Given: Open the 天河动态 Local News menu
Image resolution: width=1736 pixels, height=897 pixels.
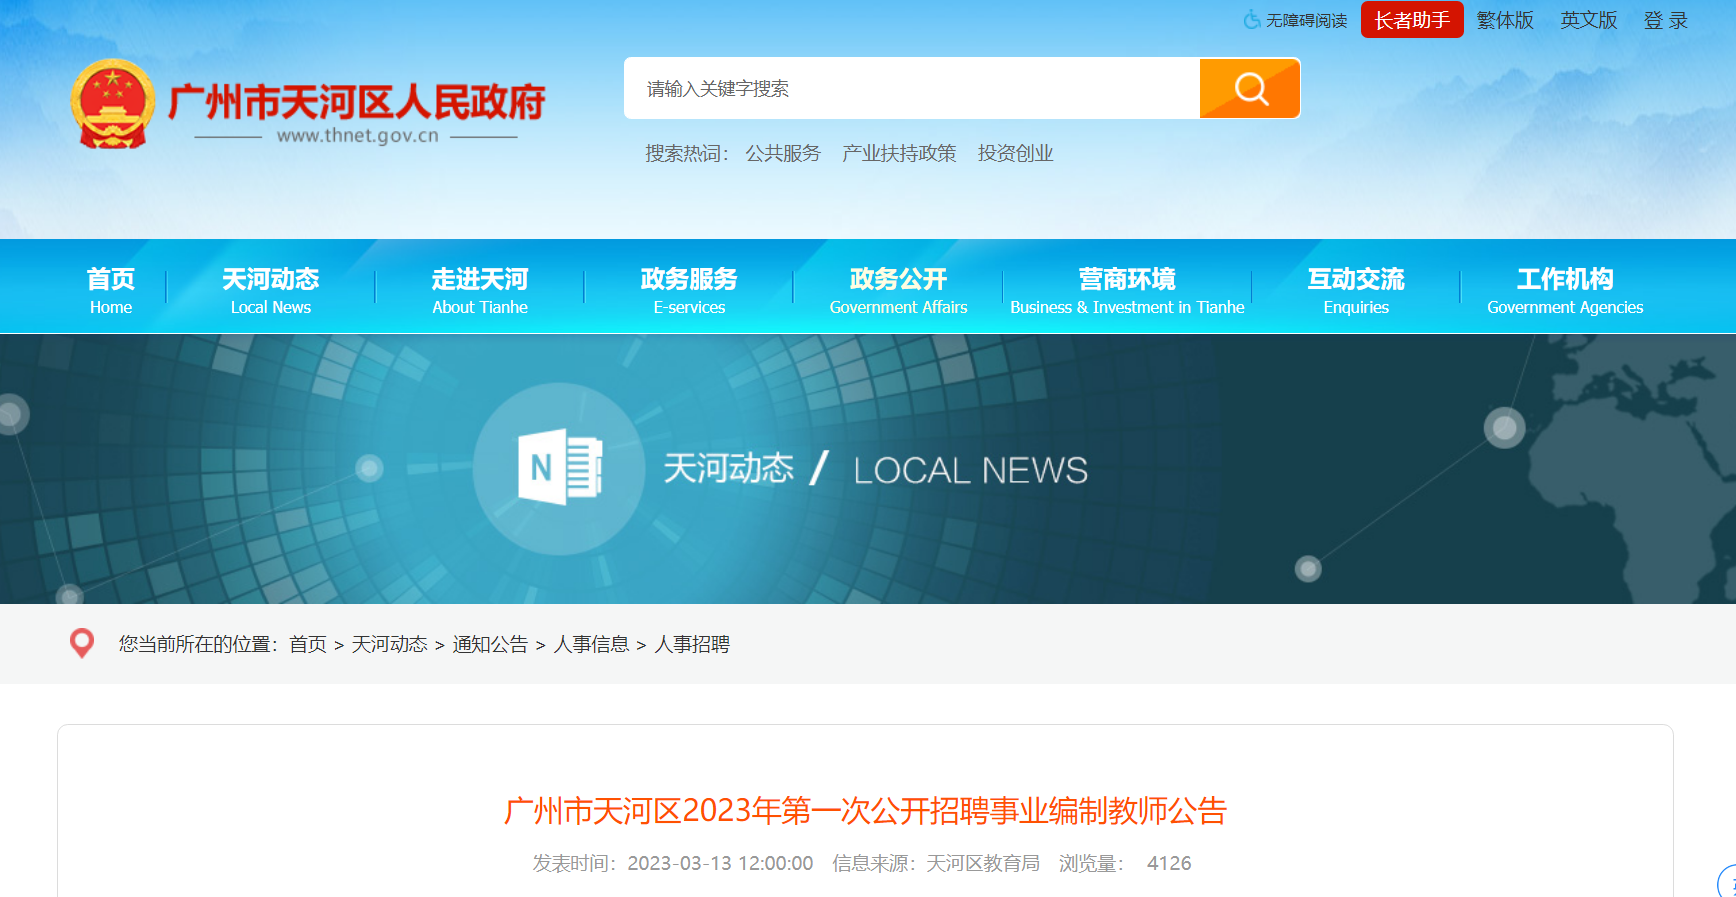Looking at the screenshot, I should (x=270, y=289).
